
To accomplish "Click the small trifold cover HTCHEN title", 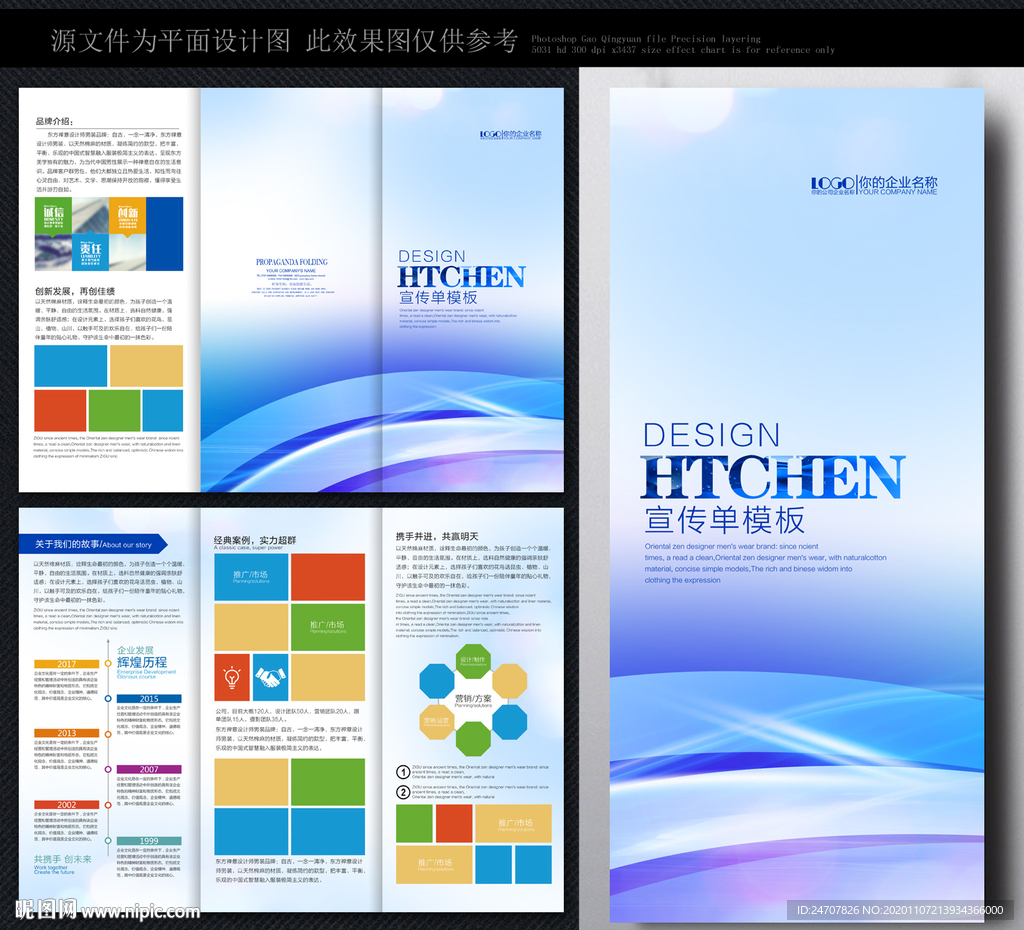I will pyautogui.click(x=462, y=277).
